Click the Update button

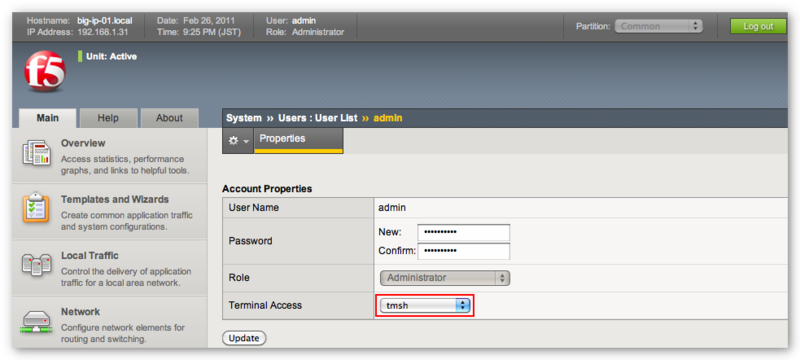tap(244, 338)
